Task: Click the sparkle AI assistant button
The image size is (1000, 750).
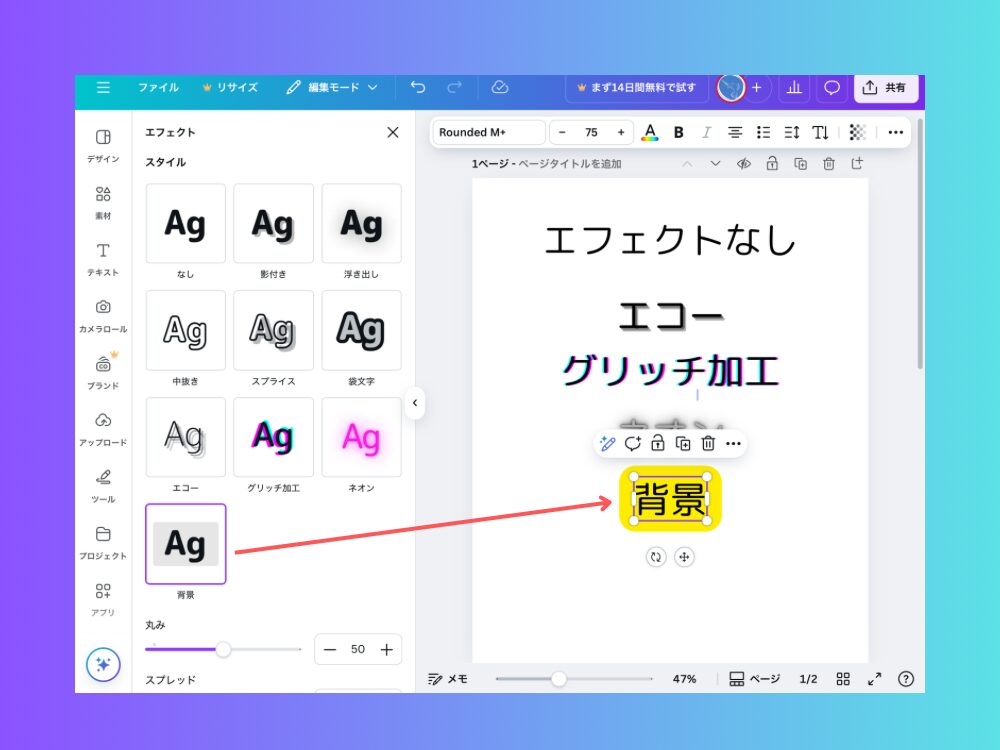Action: 103,665
